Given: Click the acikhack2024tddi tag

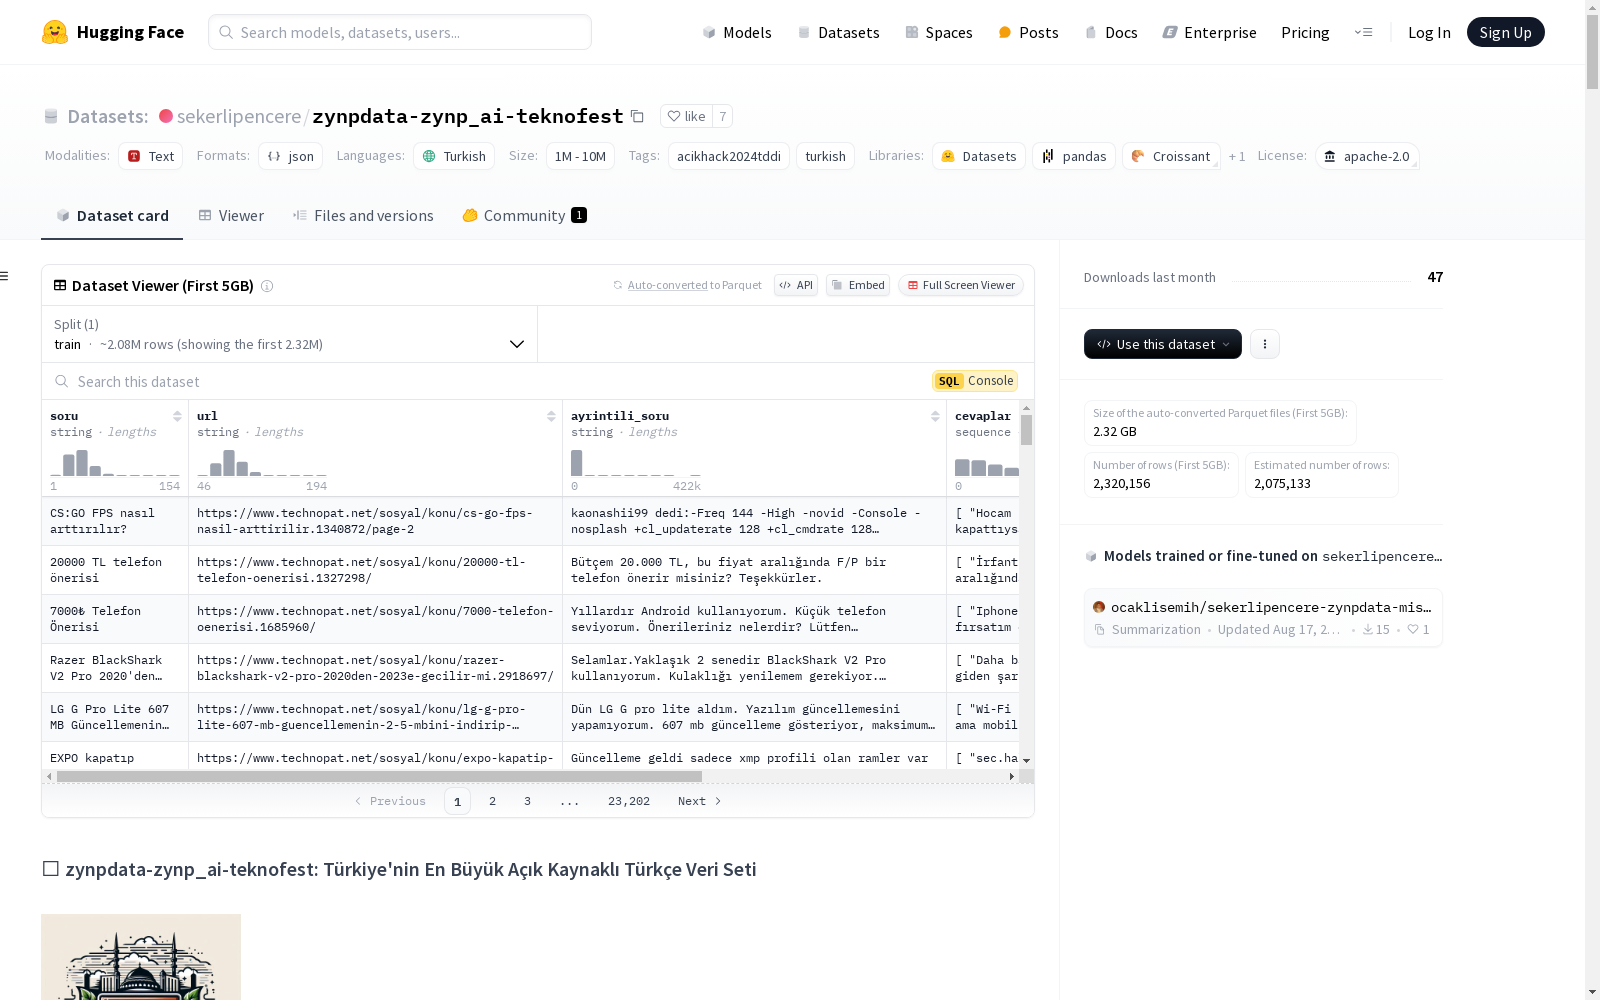Looking at the screenshot, I should pos(729,156).
